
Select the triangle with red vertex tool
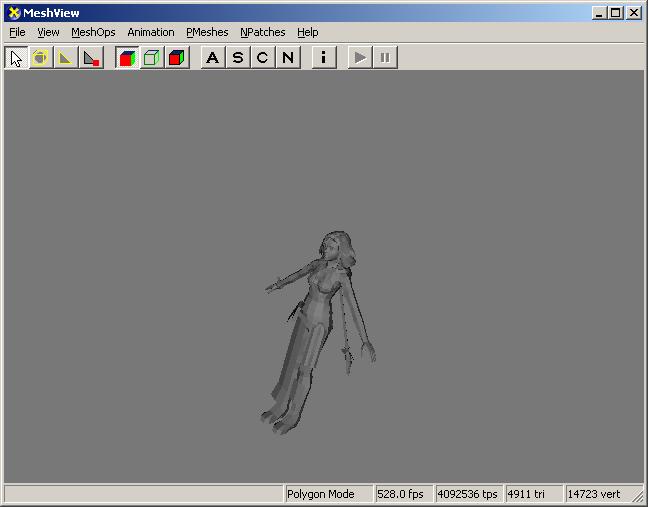coord(91,57)
